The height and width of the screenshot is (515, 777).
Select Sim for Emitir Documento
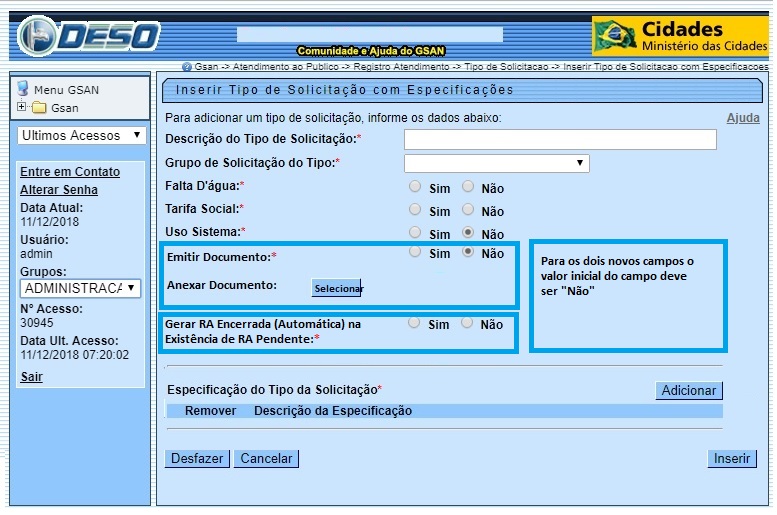coord(415,252)
